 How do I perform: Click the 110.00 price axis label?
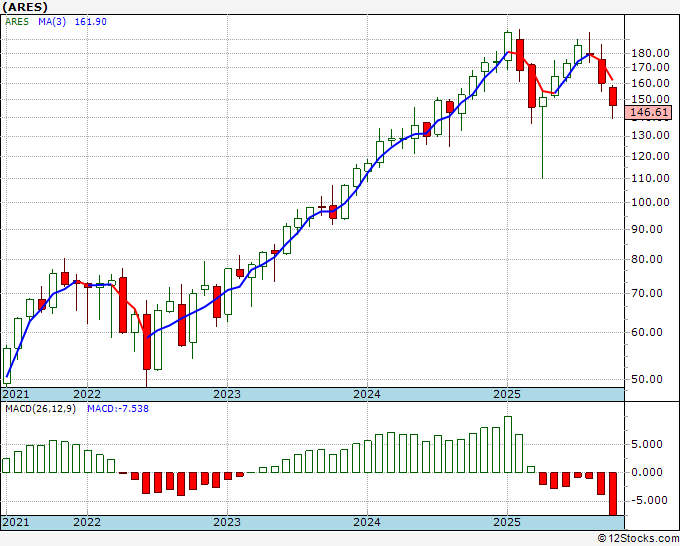click(x=650, y=178)
